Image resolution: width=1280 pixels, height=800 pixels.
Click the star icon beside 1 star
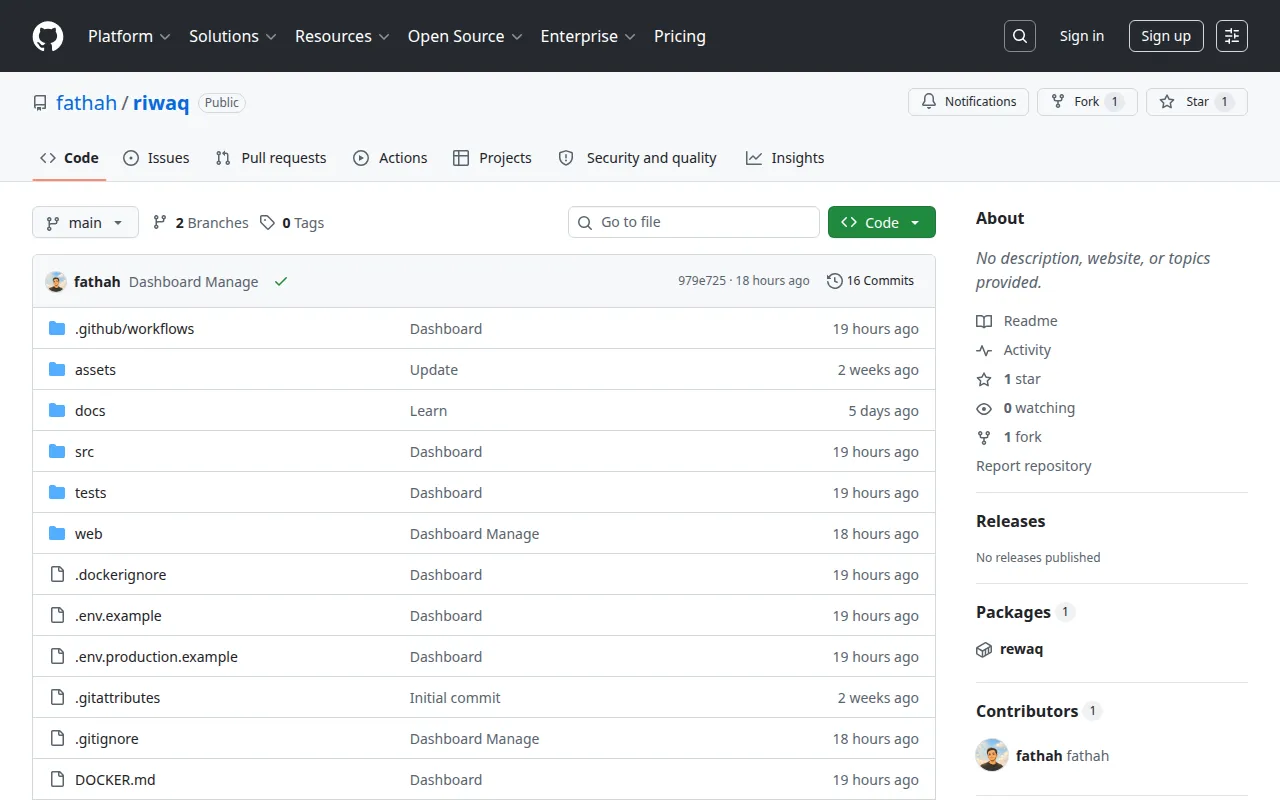984,379
